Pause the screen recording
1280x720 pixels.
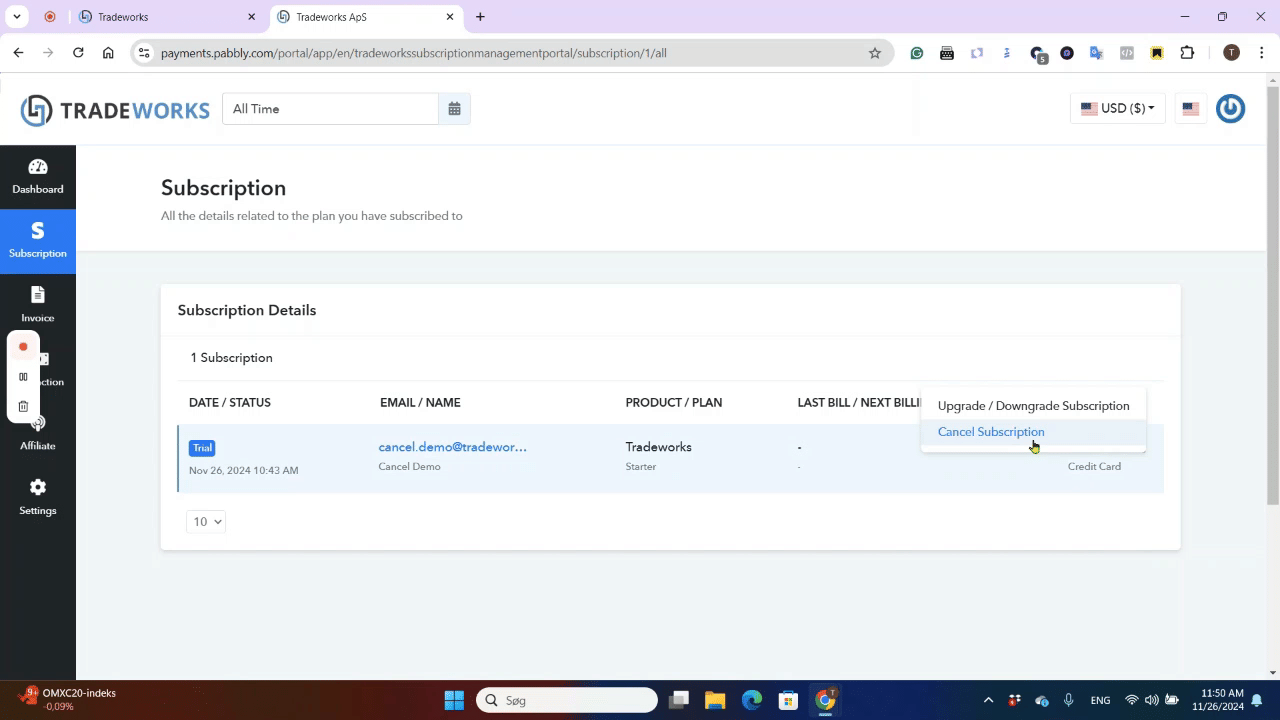pyautogui.click(x=23, y=377)
